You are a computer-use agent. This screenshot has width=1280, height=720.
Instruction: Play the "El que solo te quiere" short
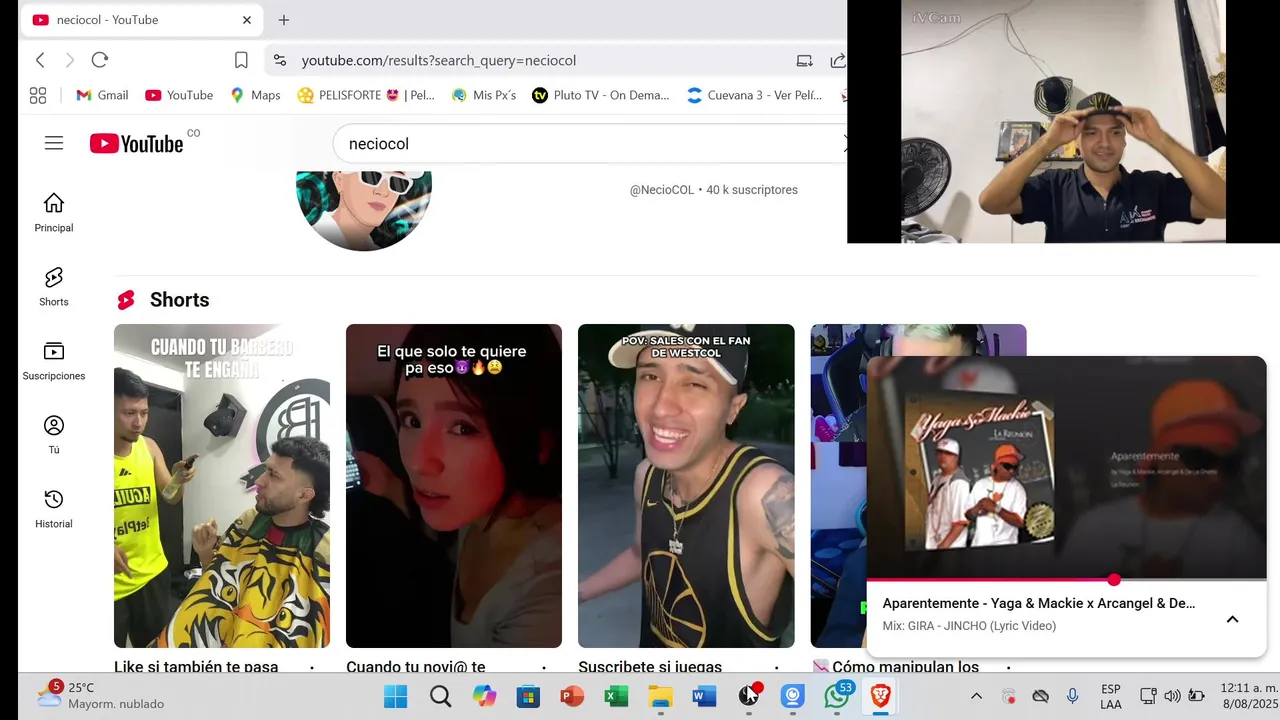(454, 486)
